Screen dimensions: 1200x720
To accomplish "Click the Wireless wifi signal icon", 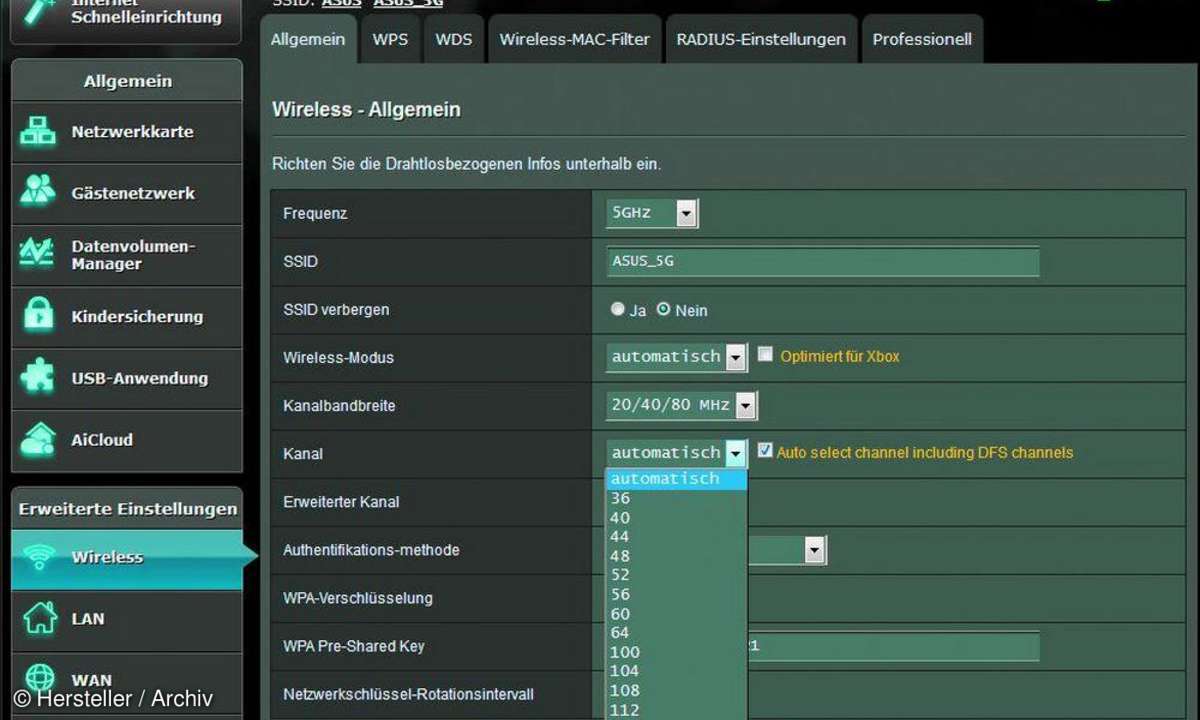I will pos(40,558).
